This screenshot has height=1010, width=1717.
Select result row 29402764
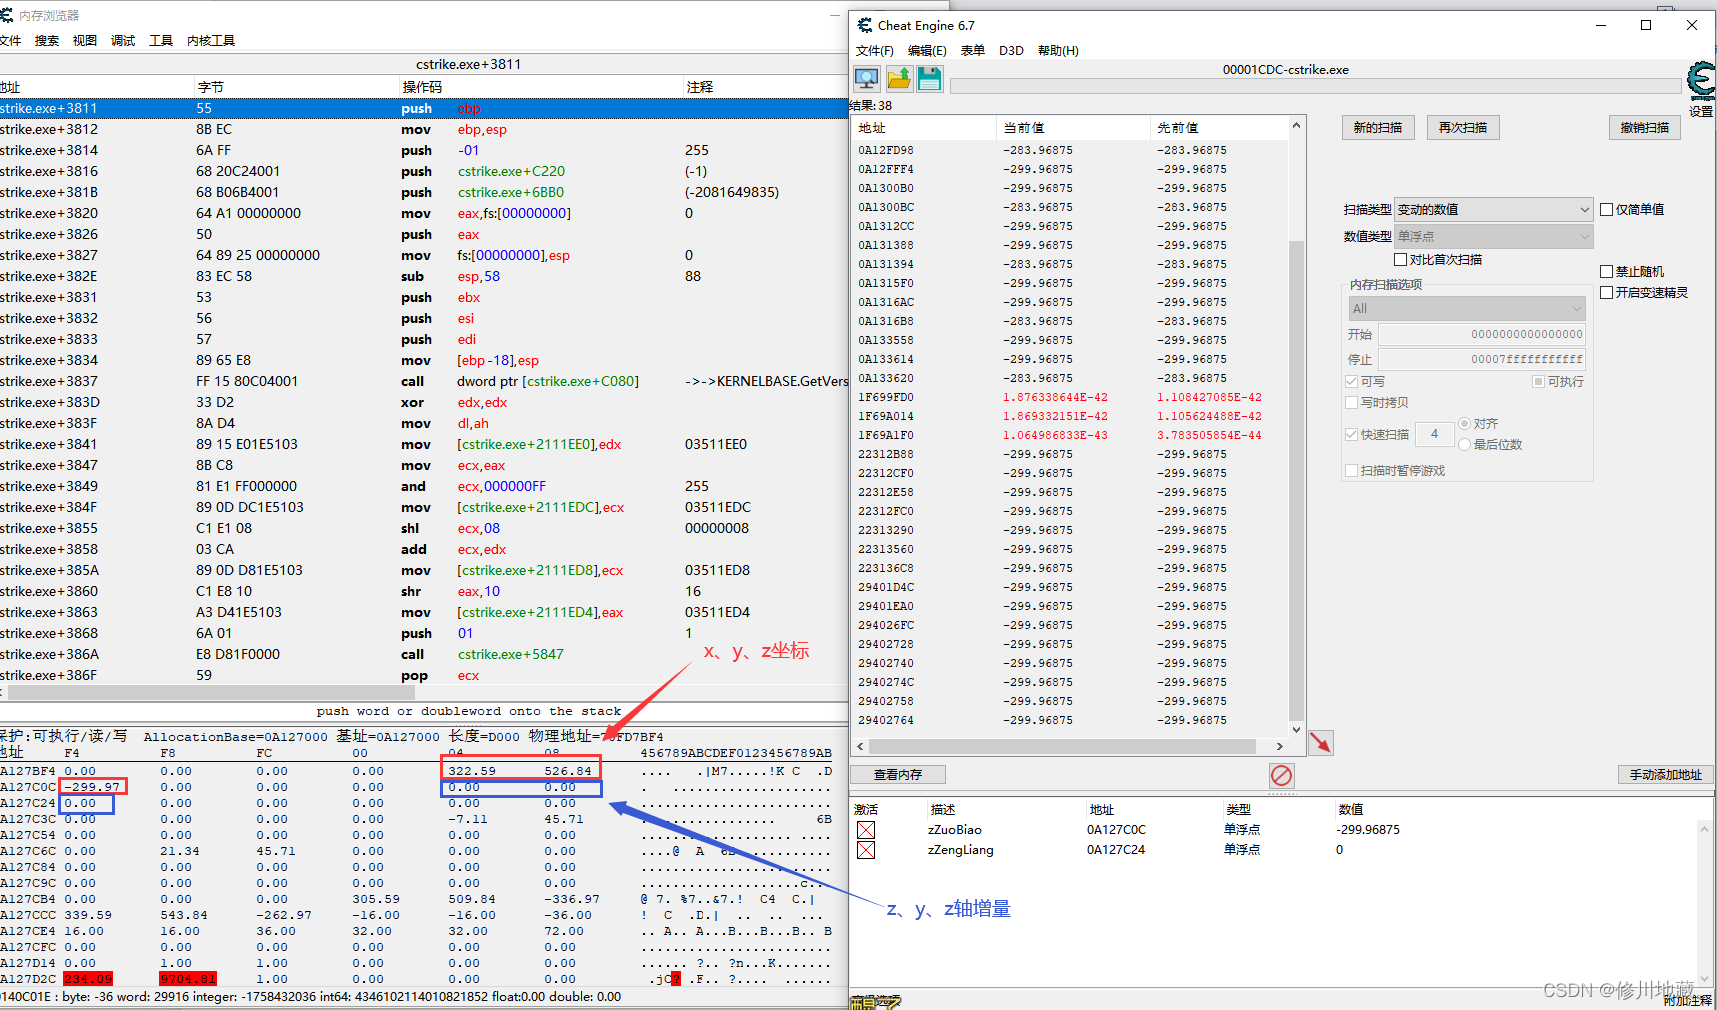1070,720
